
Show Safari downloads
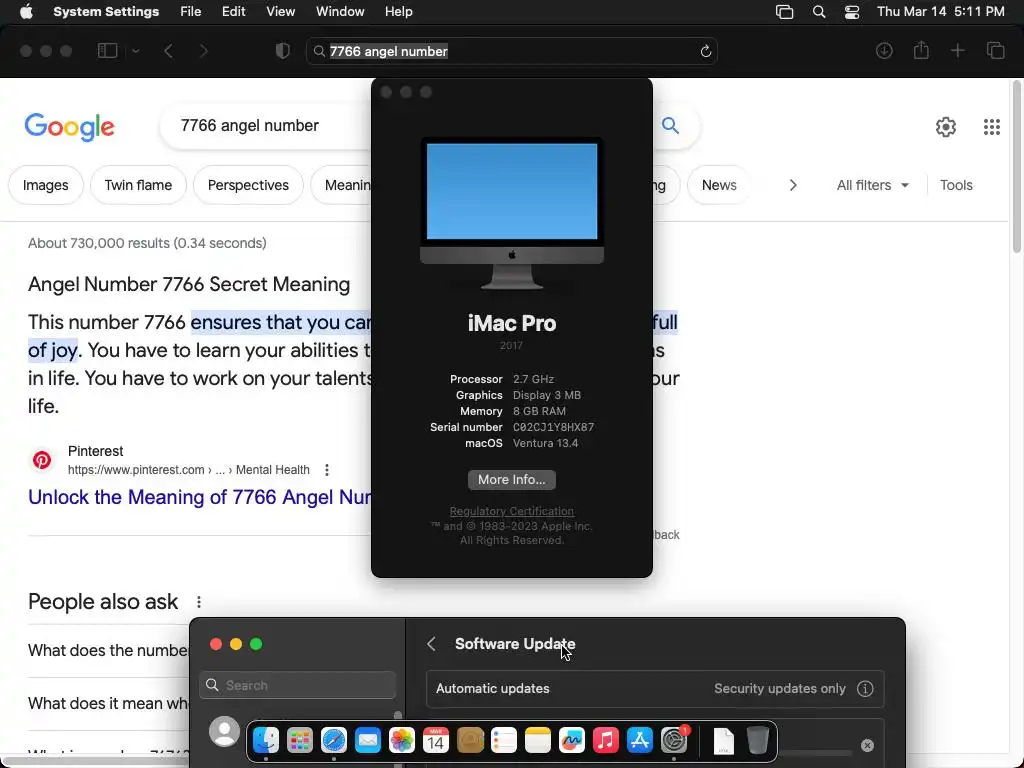884,51
